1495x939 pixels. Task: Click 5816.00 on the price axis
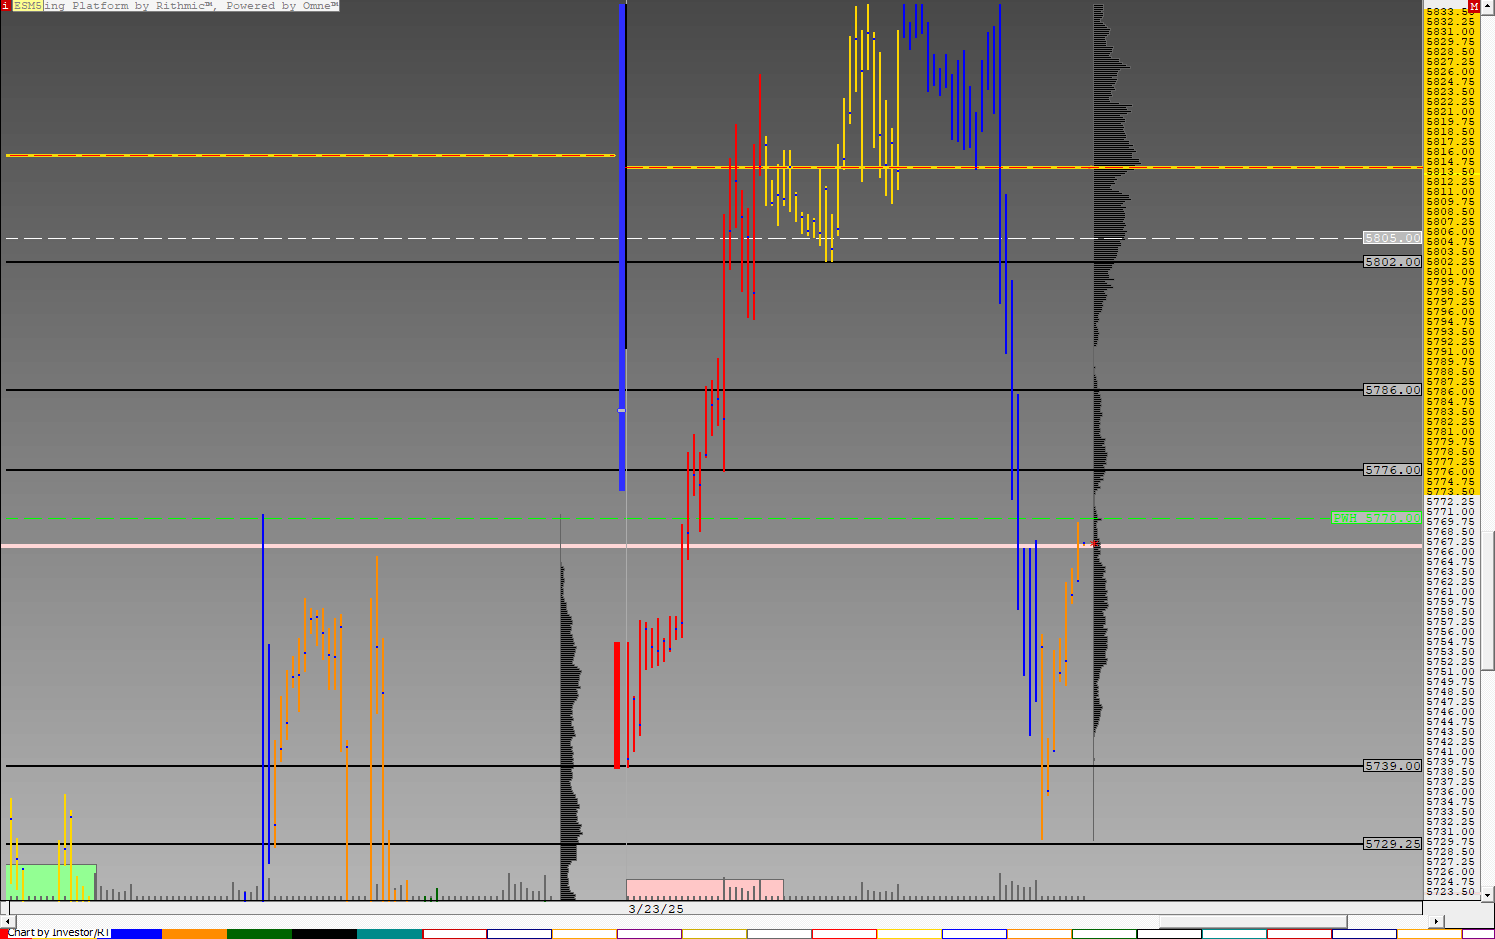click(x=1450, y=152)
